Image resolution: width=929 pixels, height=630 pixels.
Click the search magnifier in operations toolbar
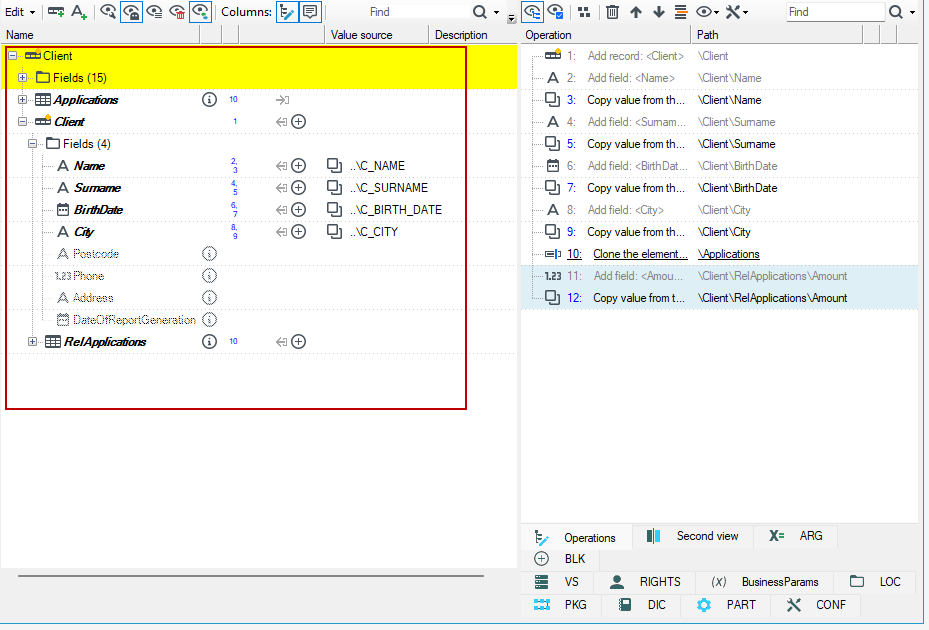click(x=896, y=11)
